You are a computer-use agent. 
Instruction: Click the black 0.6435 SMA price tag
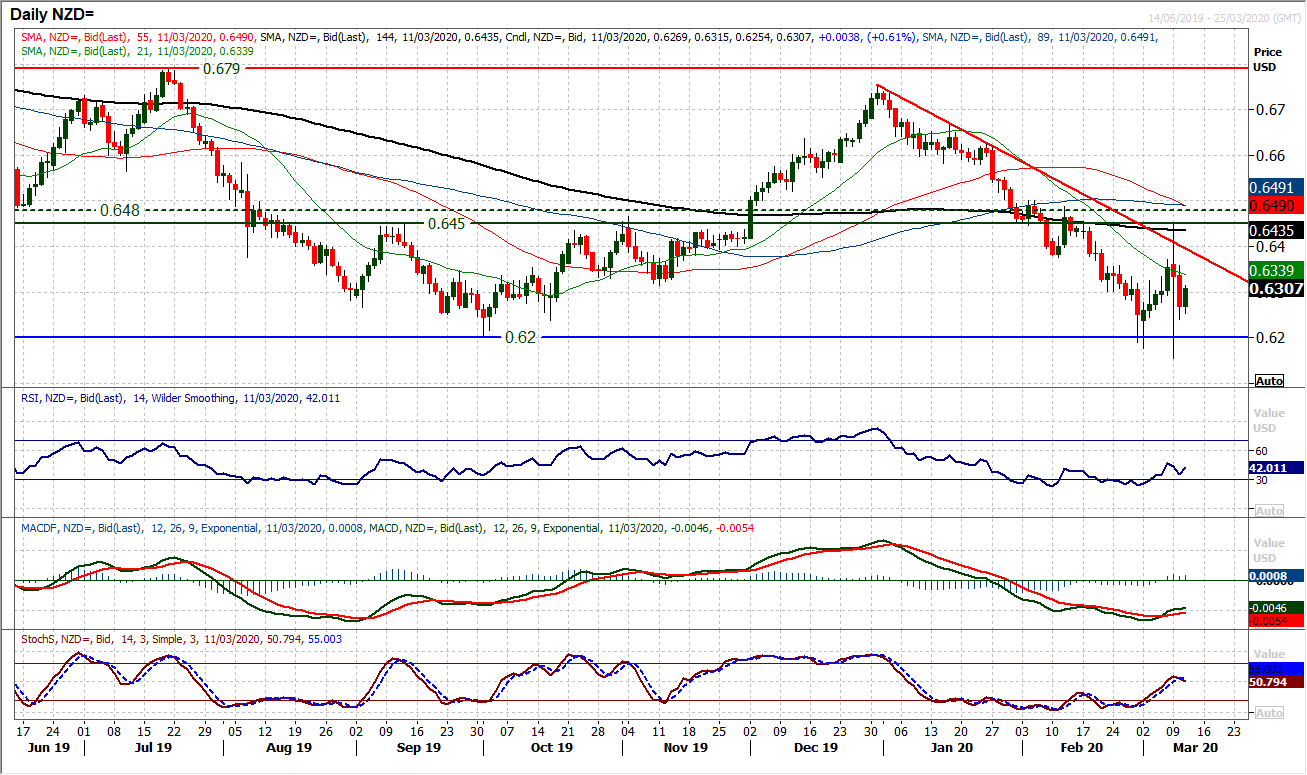[1277, 230]
